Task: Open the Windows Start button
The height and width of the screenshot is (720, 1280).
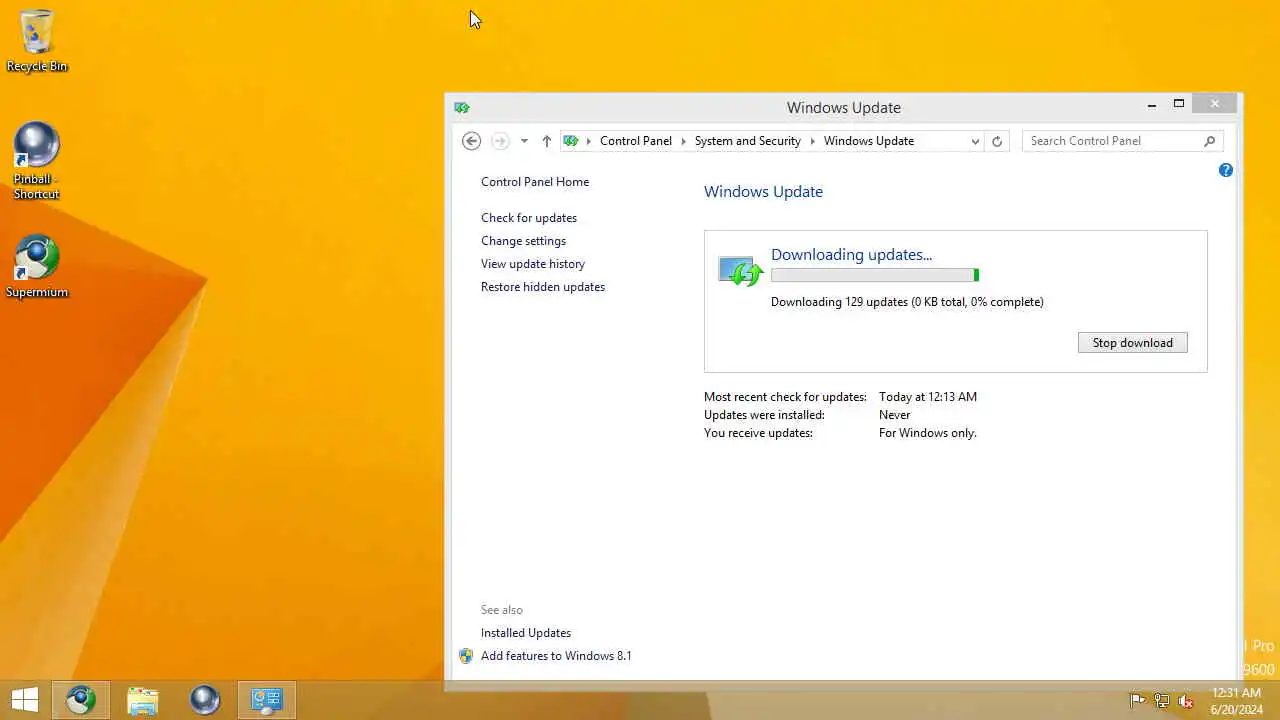Action: (x=25, y=700)
